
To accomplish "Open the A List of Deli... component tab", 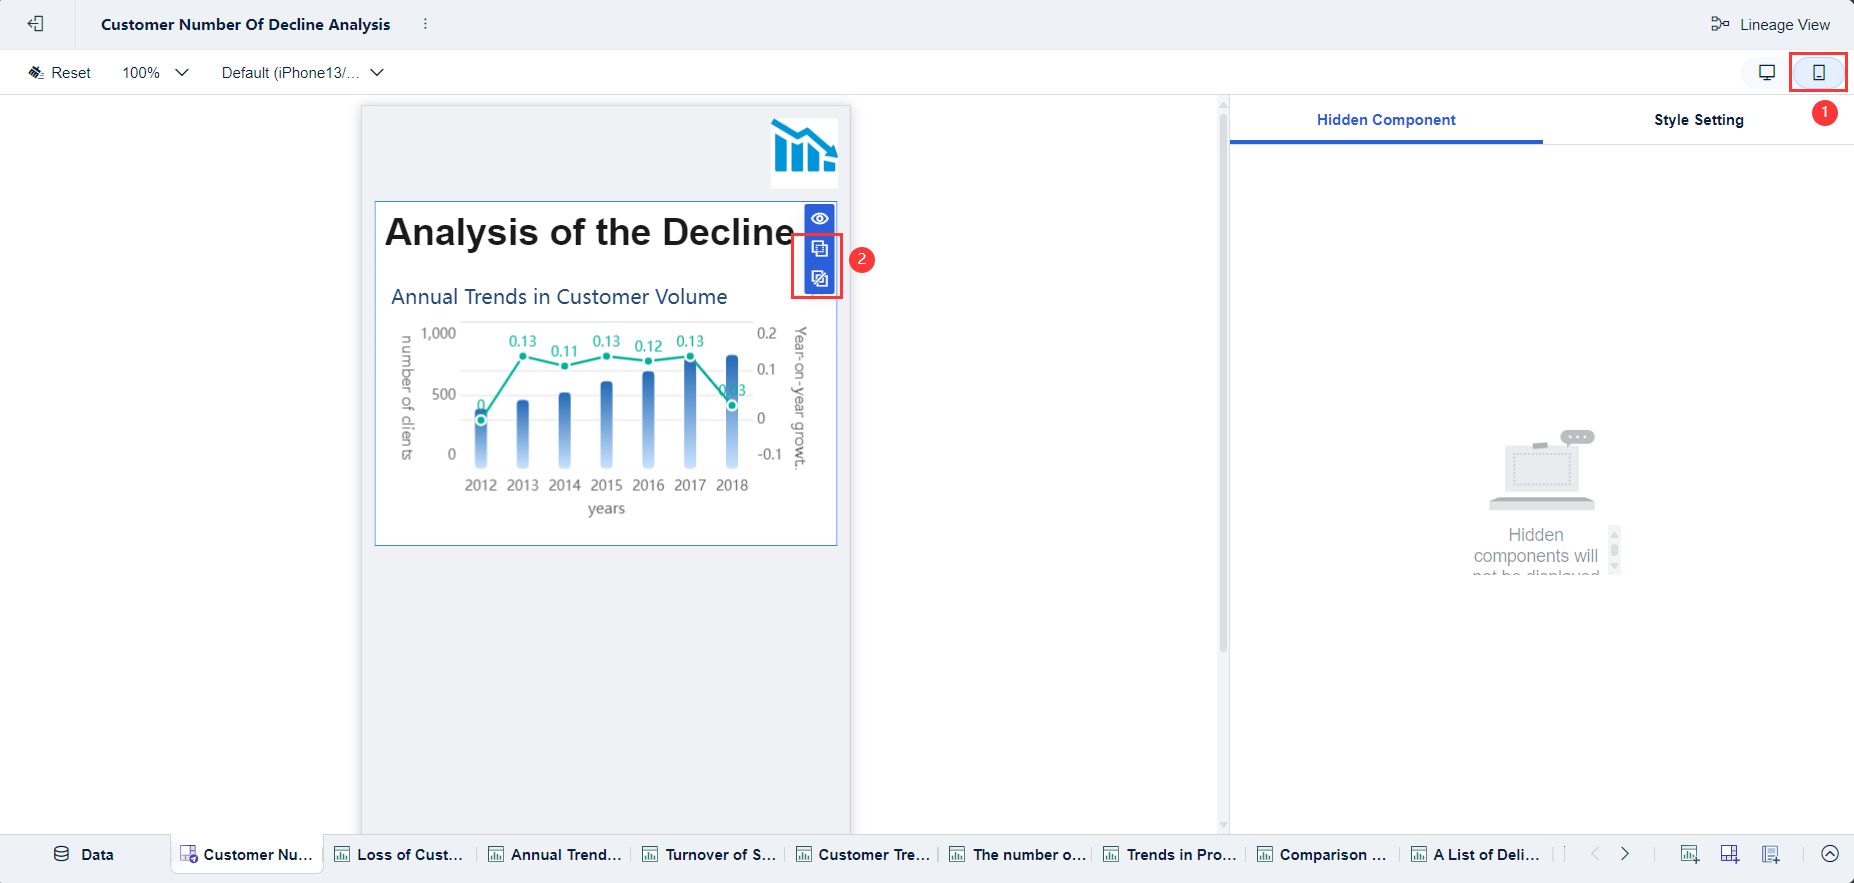I will (1477, 854).
